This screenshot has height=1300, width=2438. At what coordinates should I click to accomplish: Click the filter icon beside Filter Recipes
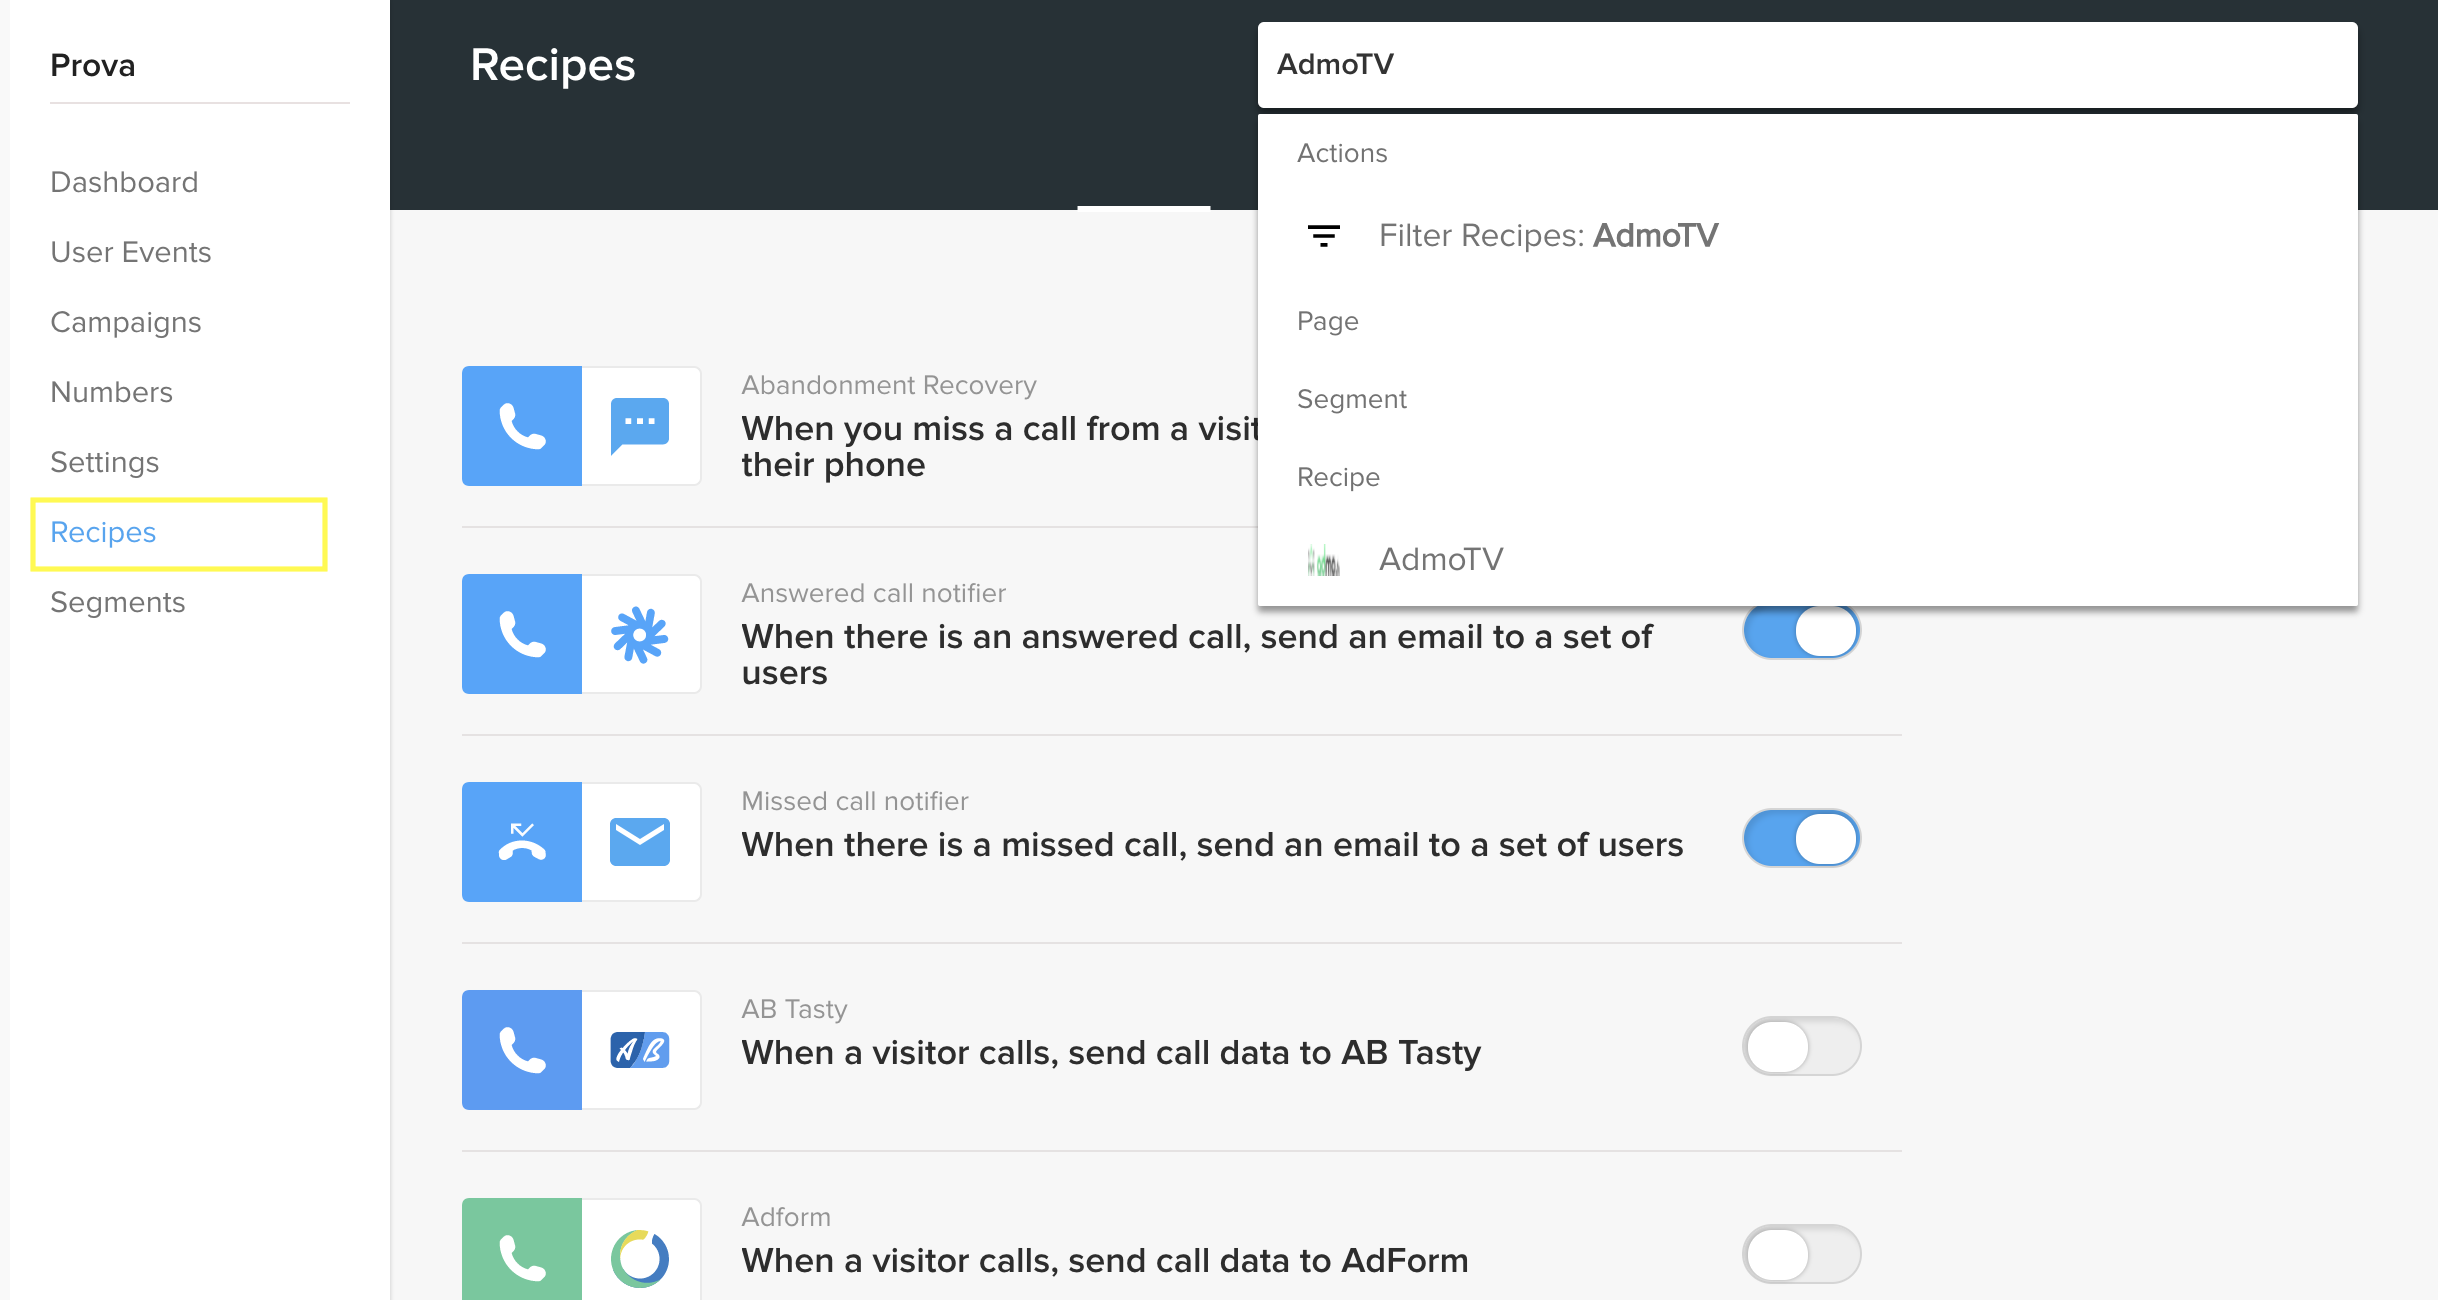(1323, 236)
